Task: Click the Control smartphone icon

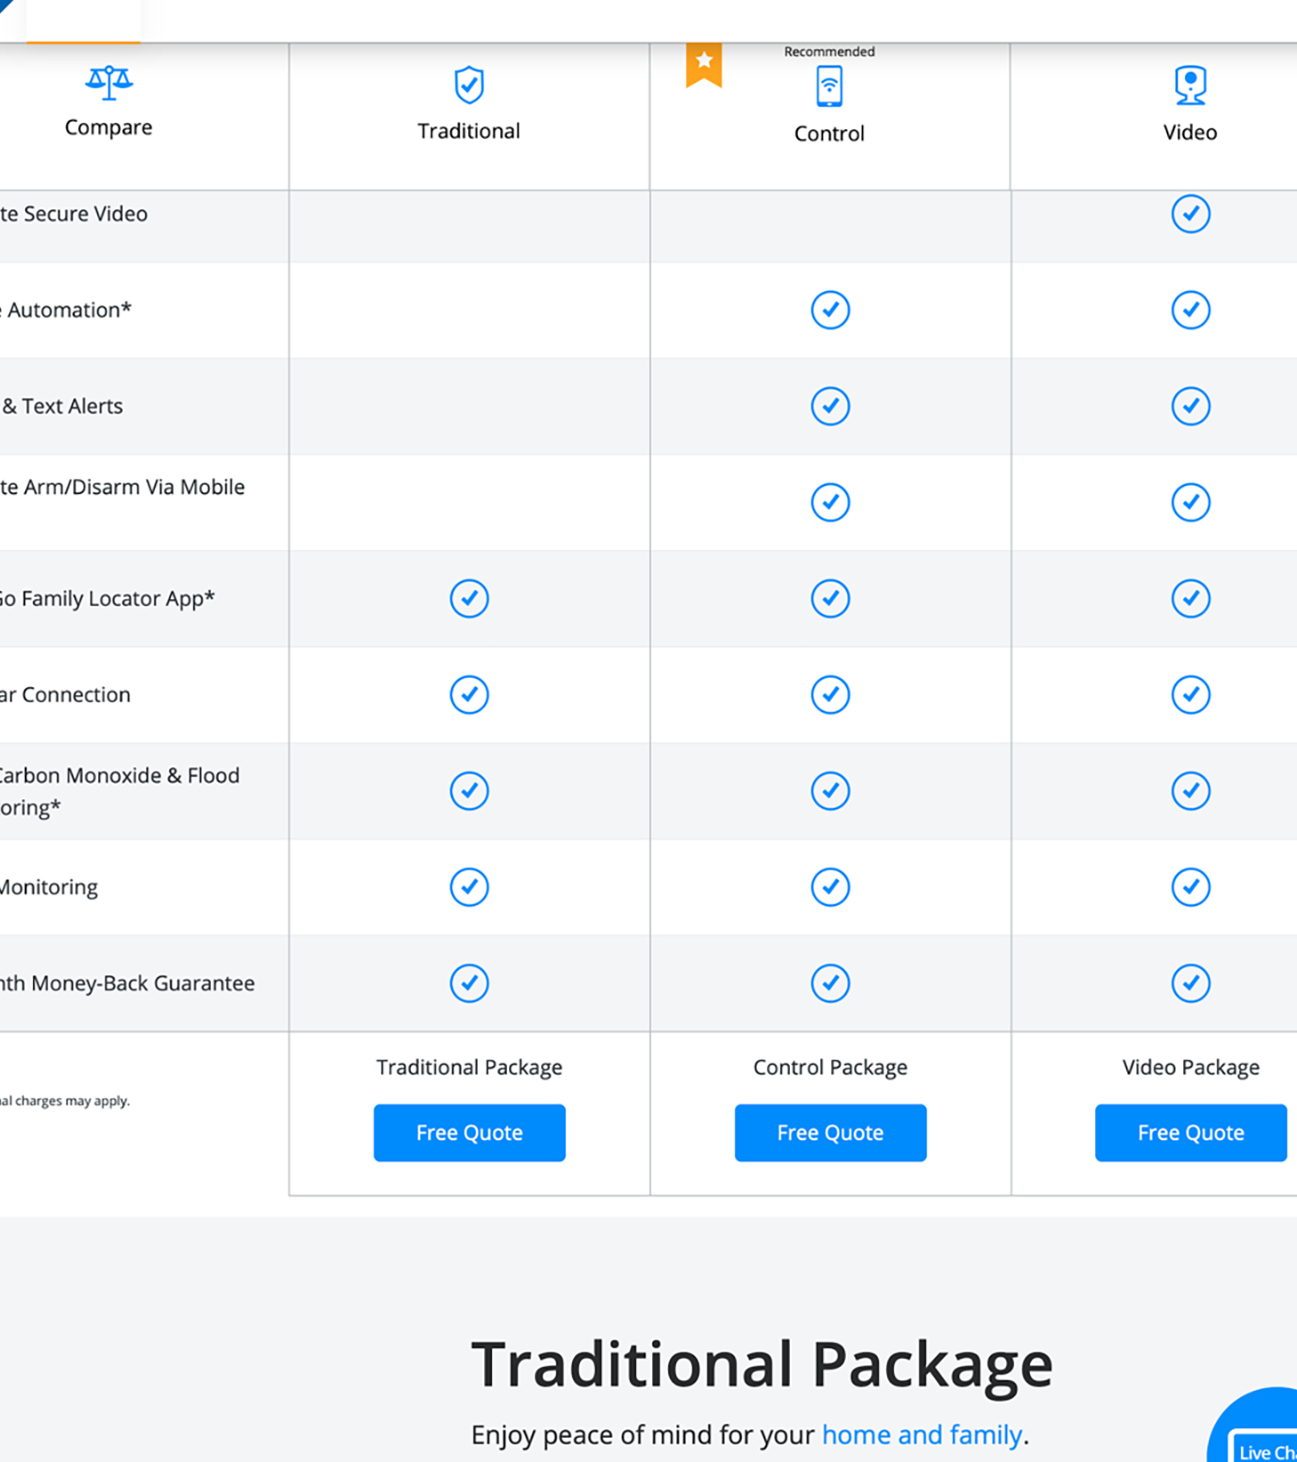Action: tap(829, 86)
